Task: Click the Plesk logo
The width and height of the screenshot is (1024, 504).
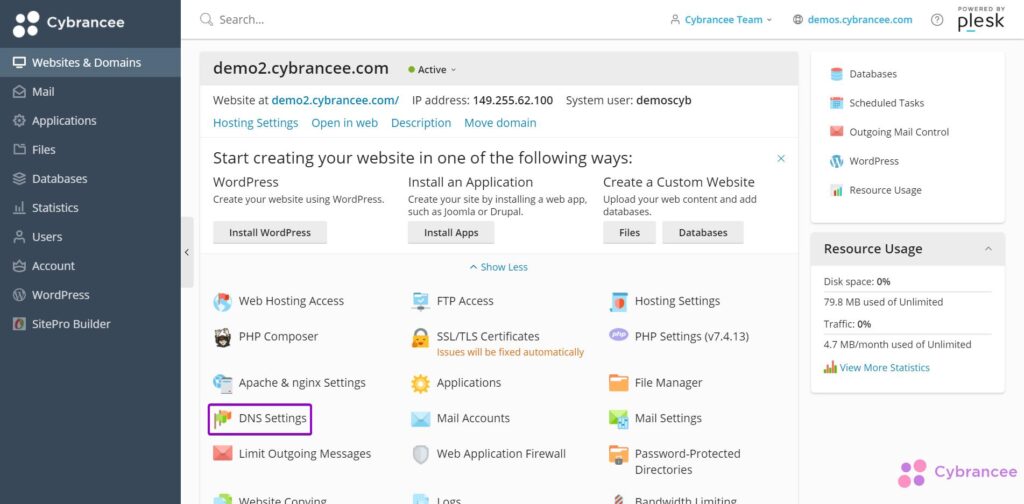Action: pyautogui.click(x=981, y=19)
